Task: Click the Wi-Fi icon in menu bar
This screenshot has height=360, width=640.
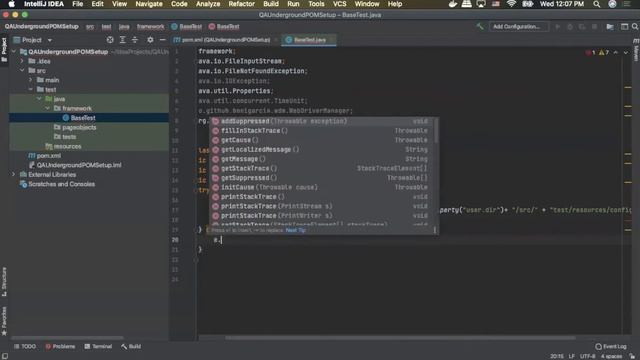Action: tap(511, 4)
